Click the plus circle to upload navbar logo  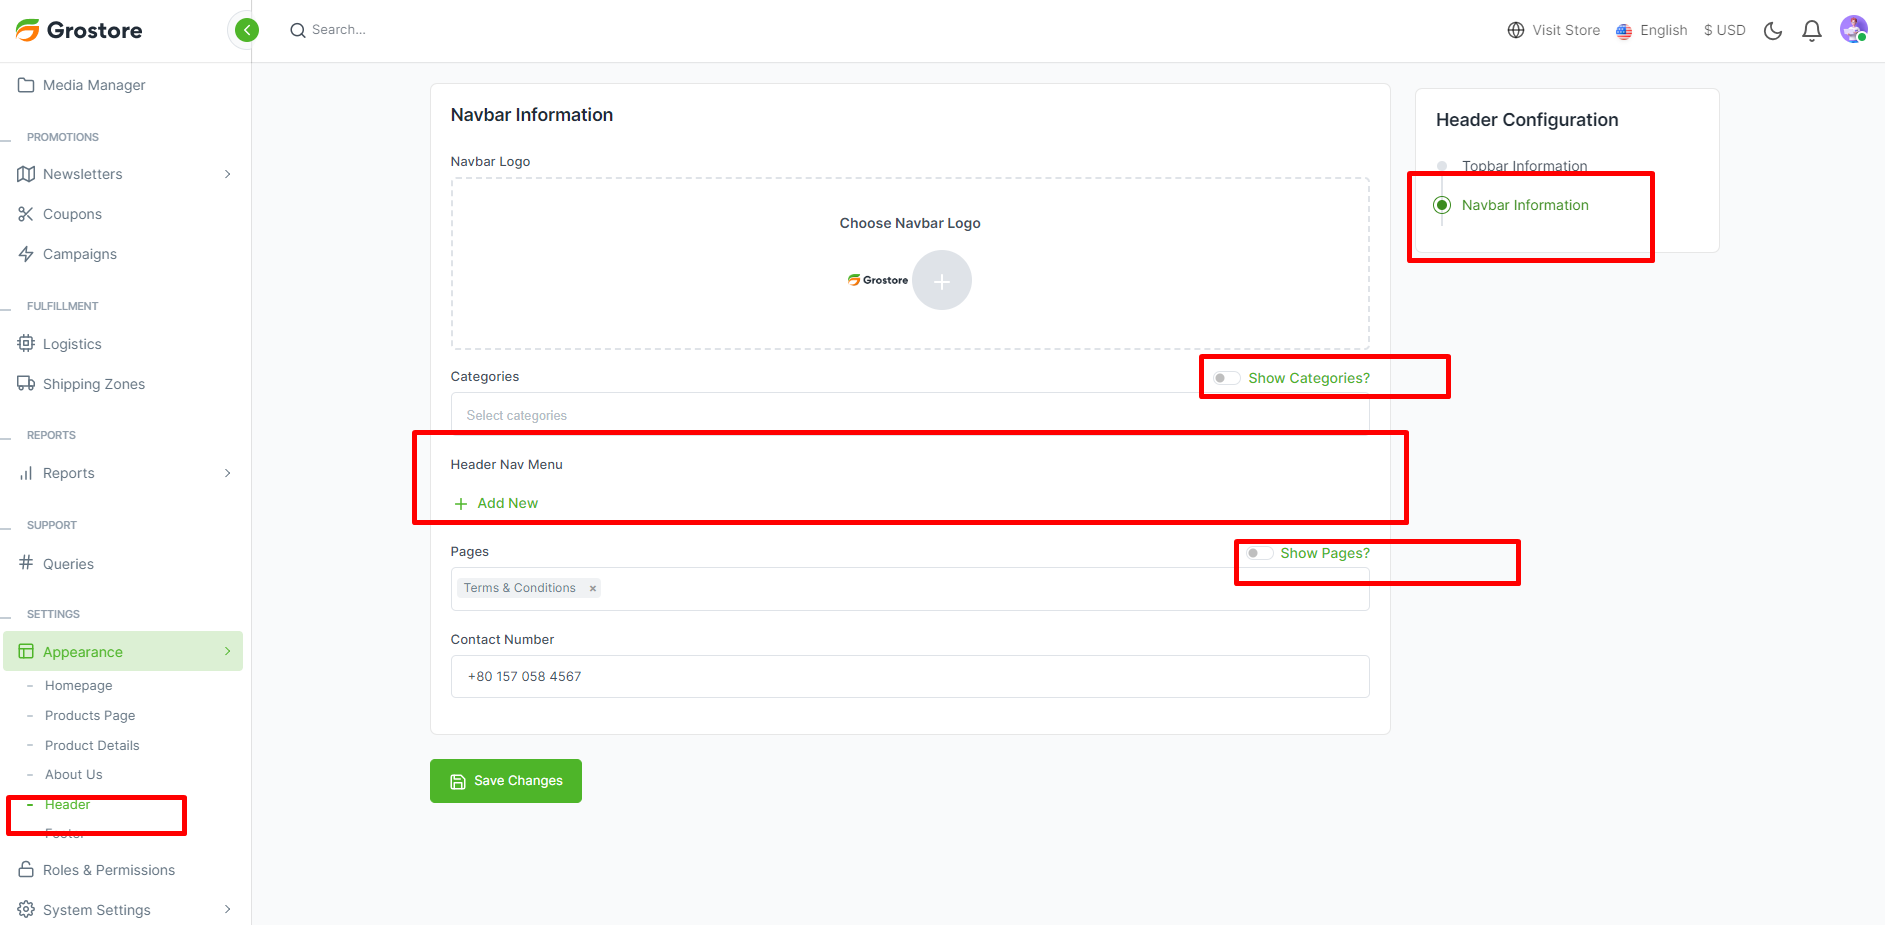click(x=941, y=281)
